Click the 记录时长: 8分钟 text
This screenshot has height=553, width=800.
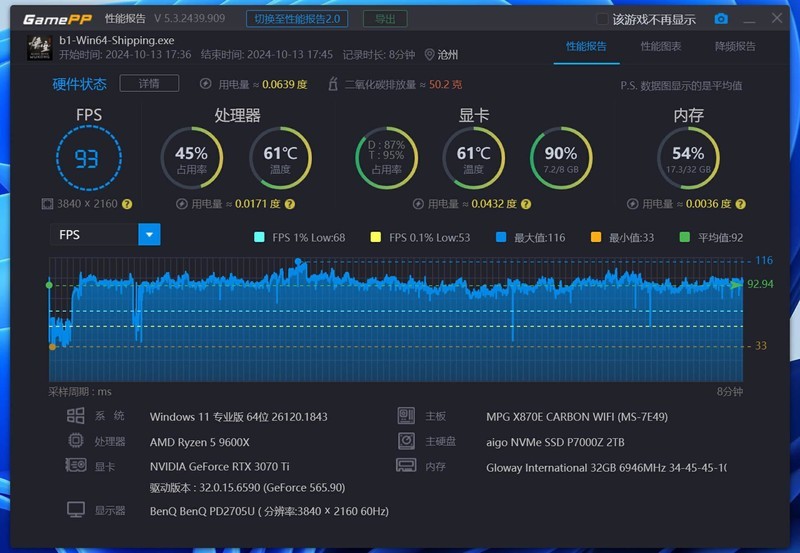[x=379, y=55]
